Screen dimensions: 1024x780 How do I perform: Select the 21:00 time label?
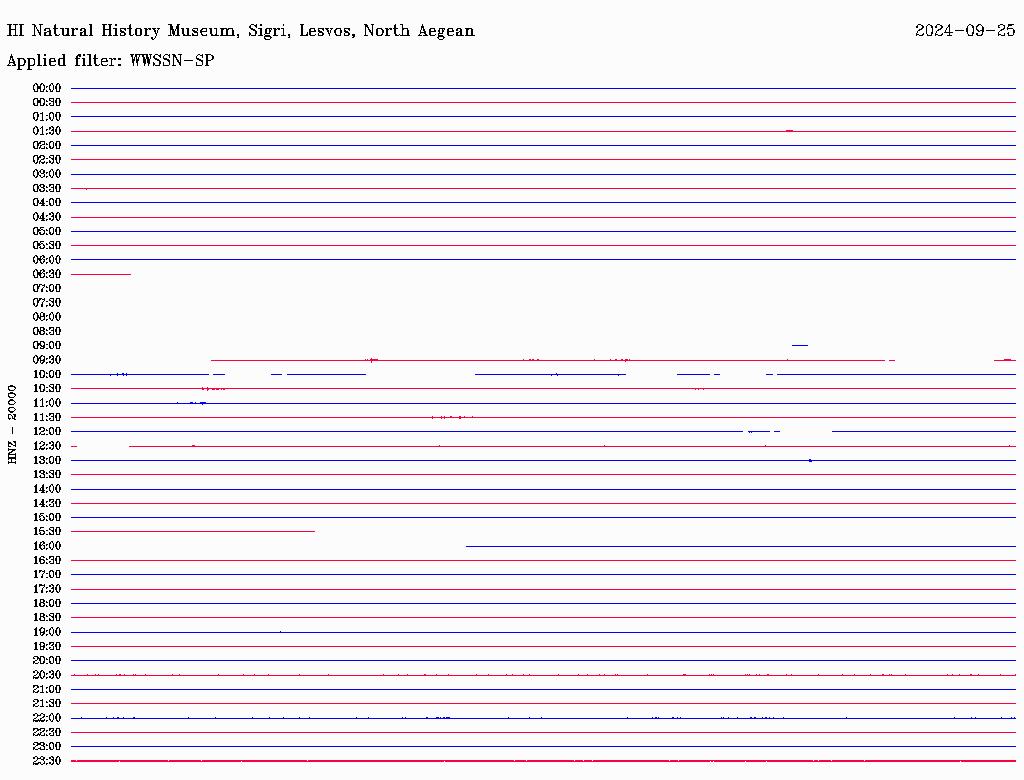(x=47, y=689)
